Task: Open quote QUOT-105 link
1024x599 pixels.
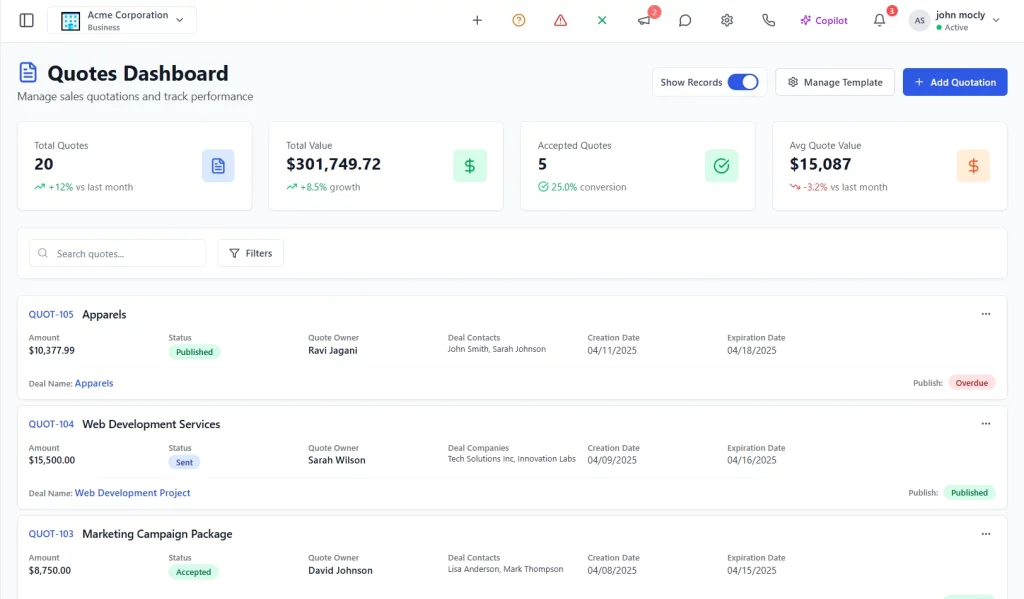Action: coord(51,314)
